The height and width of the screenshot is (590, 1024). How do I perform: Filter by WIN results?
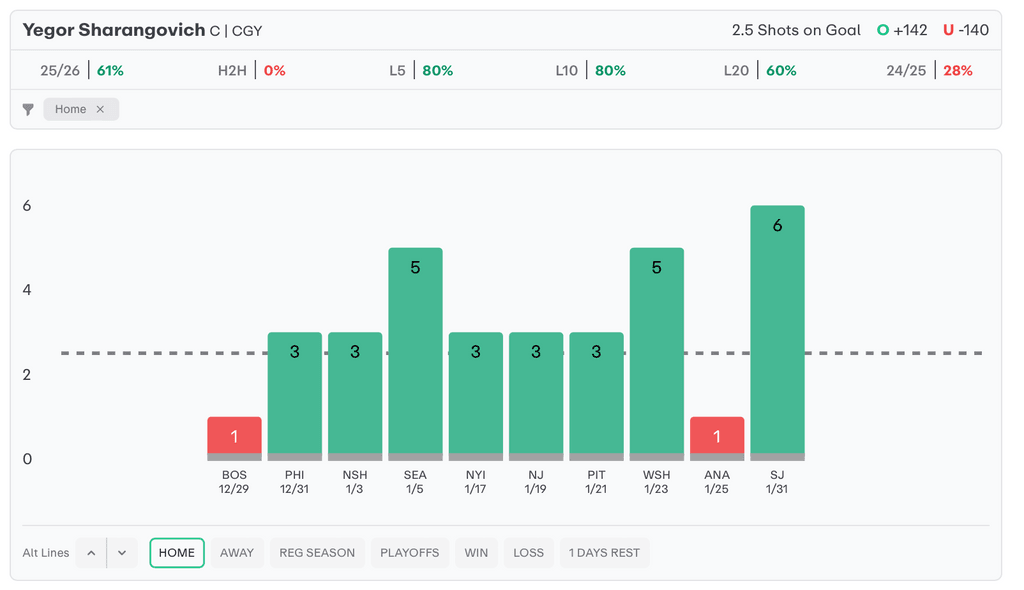[476, 553]
